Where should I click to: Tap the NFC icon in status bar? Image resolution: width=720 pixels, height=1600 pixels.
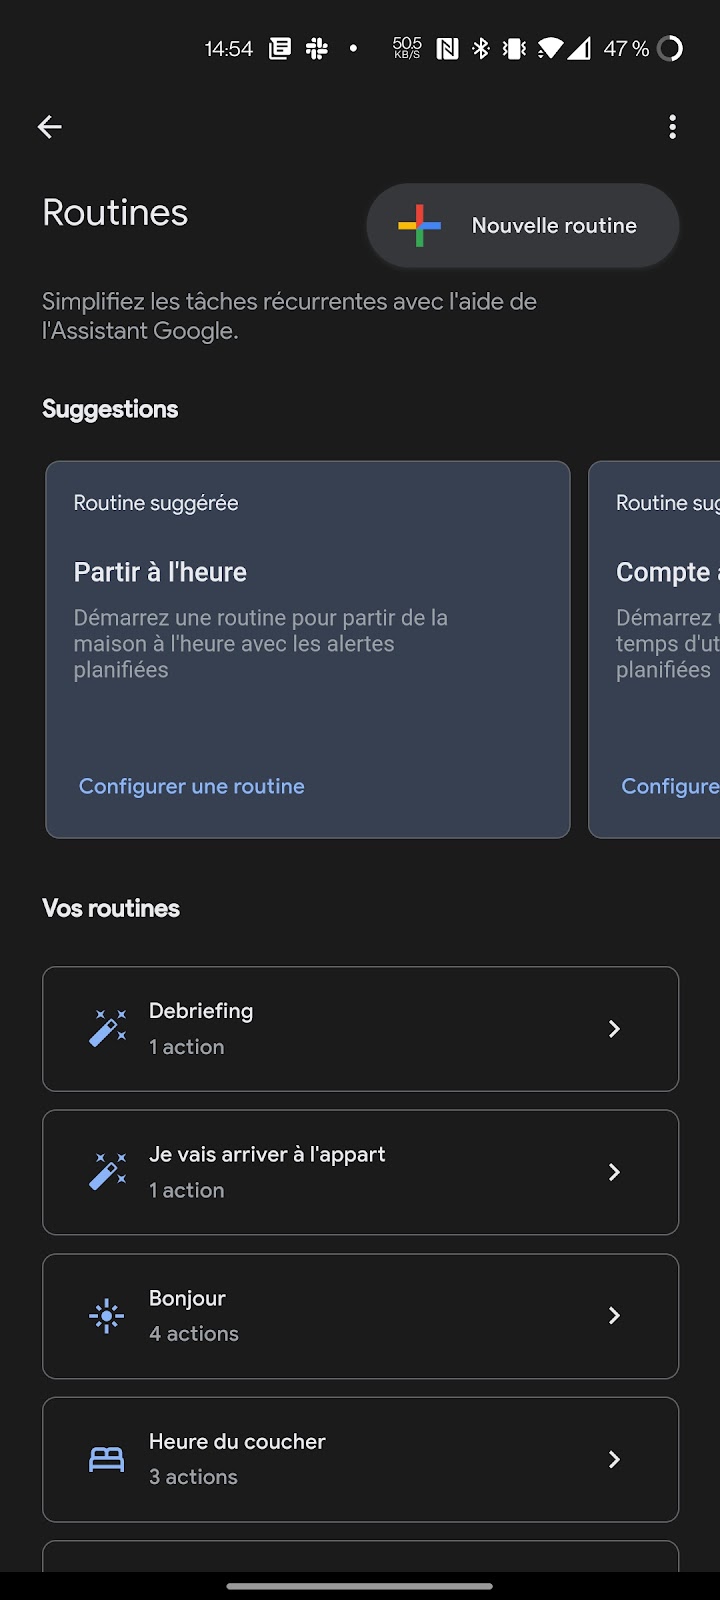click(447, 48)
